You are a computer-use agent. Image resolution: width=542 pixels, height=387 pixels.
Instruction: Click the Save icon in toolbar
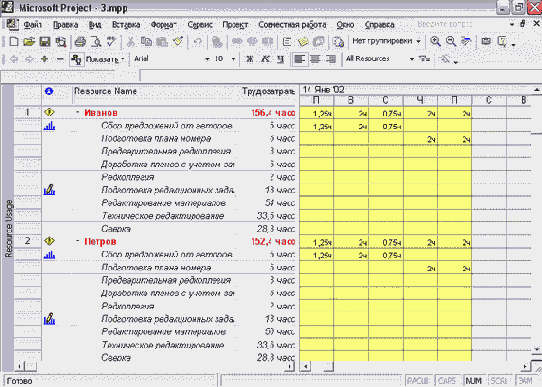[x=45, y=42]
